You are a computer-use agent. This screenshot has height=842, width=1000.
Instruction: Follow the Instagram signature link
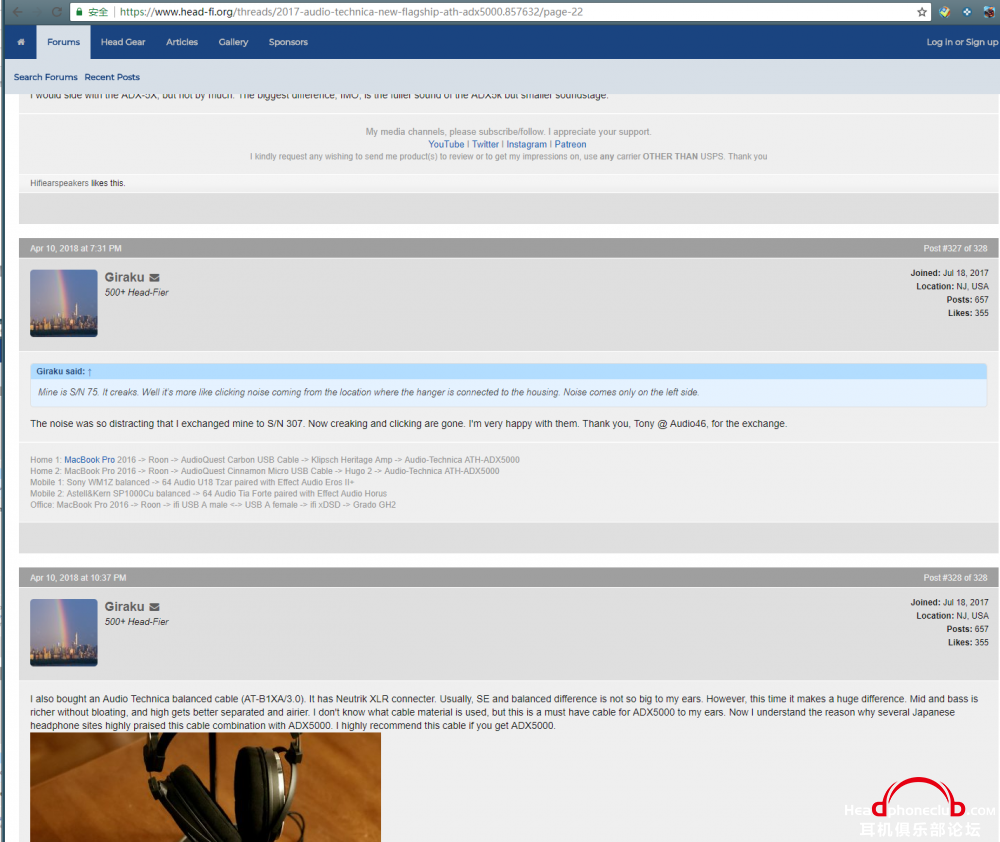click(527, 144)
